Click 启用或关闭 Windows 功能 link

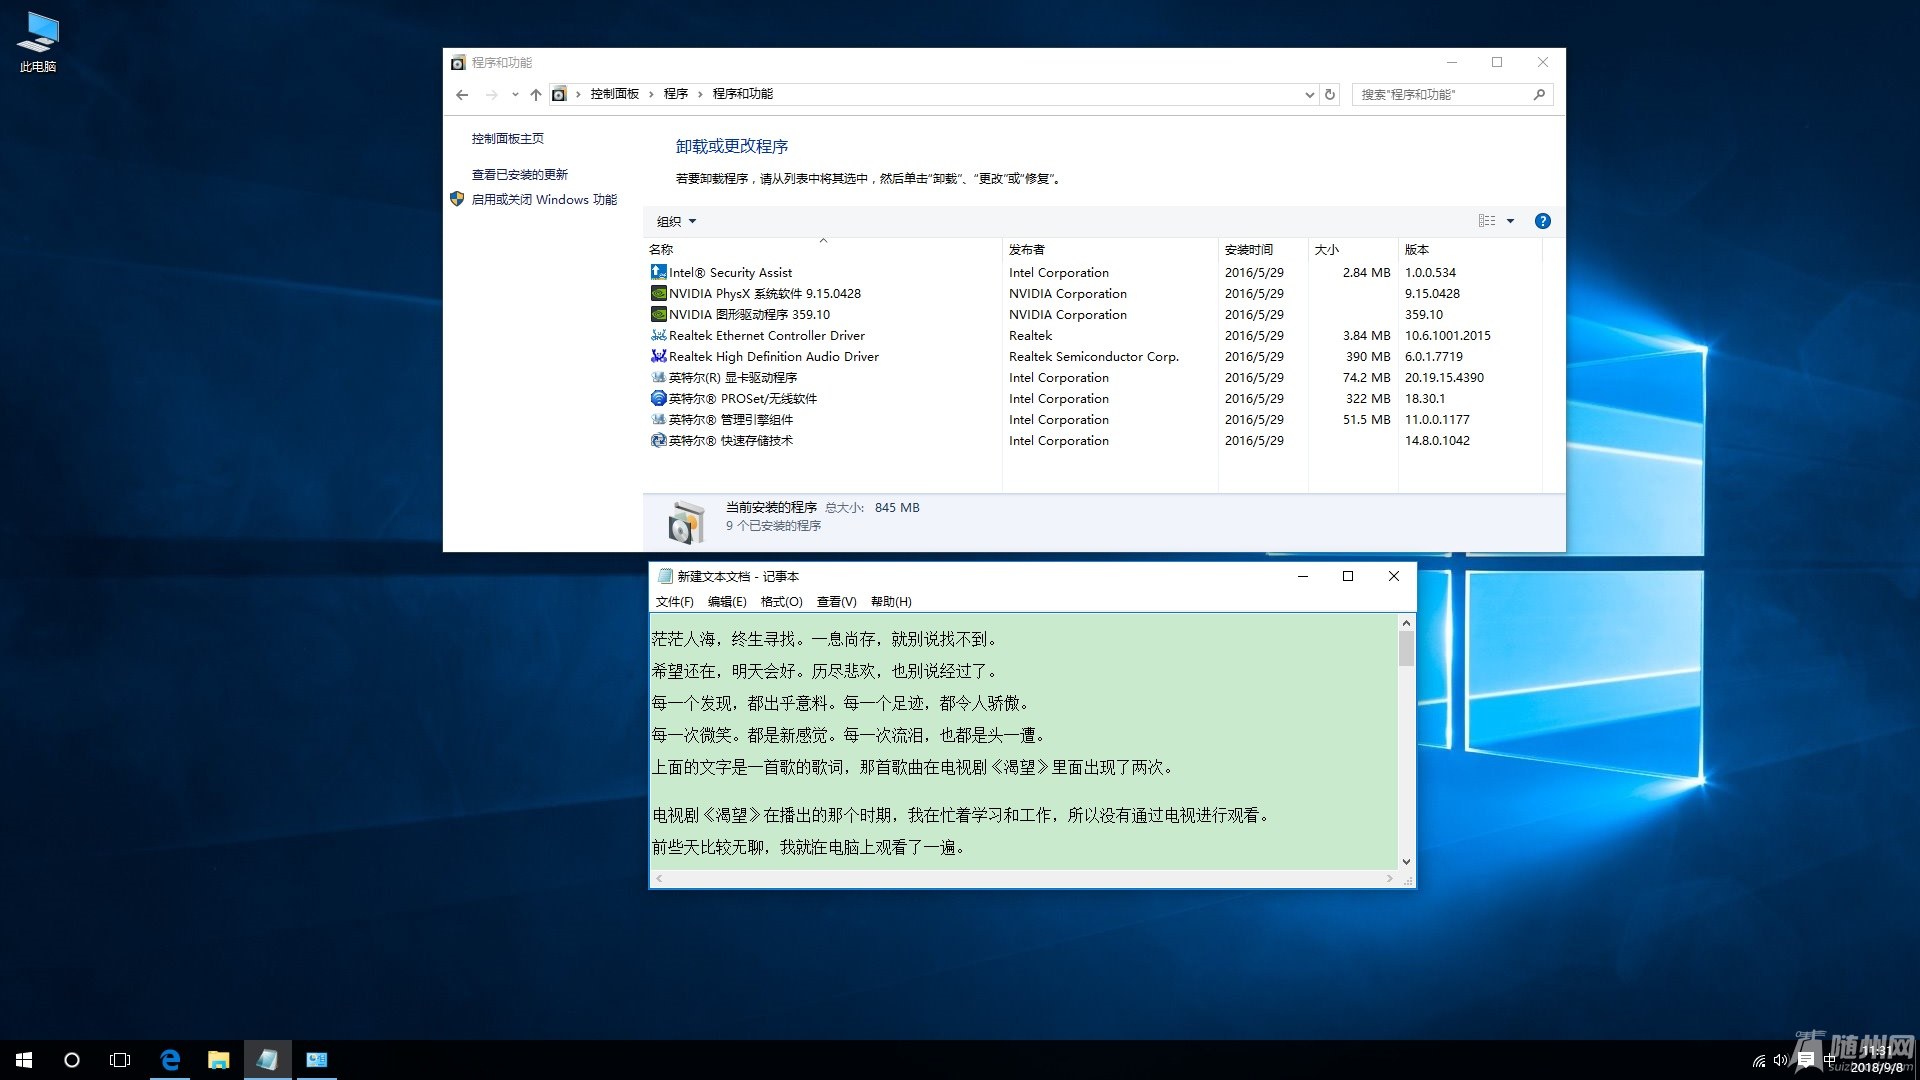(544, 200)
